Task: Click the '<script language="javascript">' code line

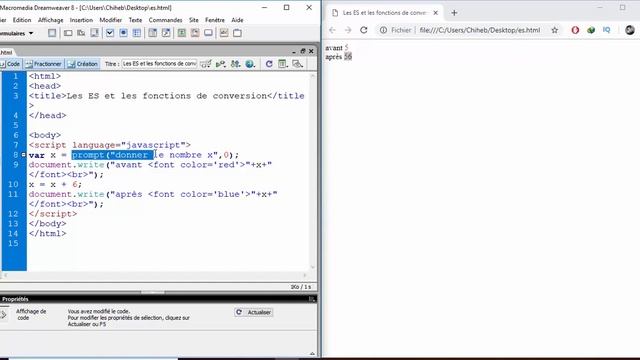Action: pyautogui.click(x=110, y=145)
